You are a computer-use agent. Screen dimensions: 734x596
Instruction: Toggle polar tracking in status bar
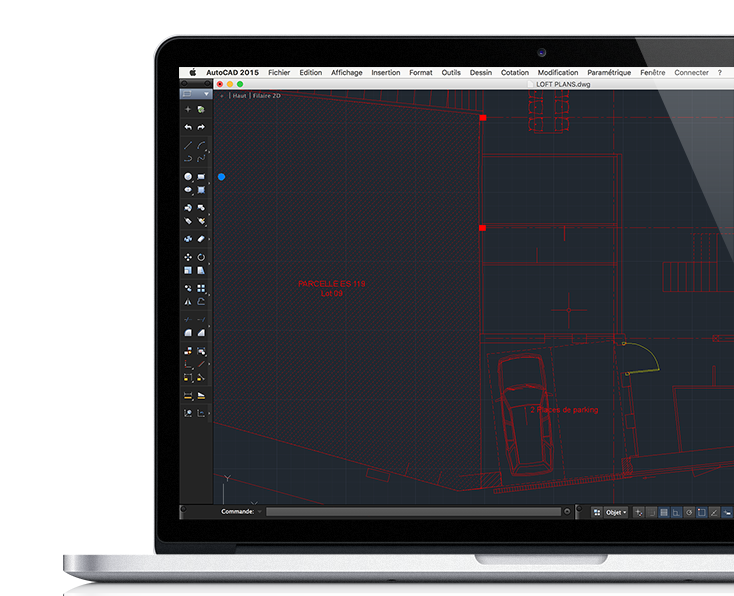(x=689, y=513)
